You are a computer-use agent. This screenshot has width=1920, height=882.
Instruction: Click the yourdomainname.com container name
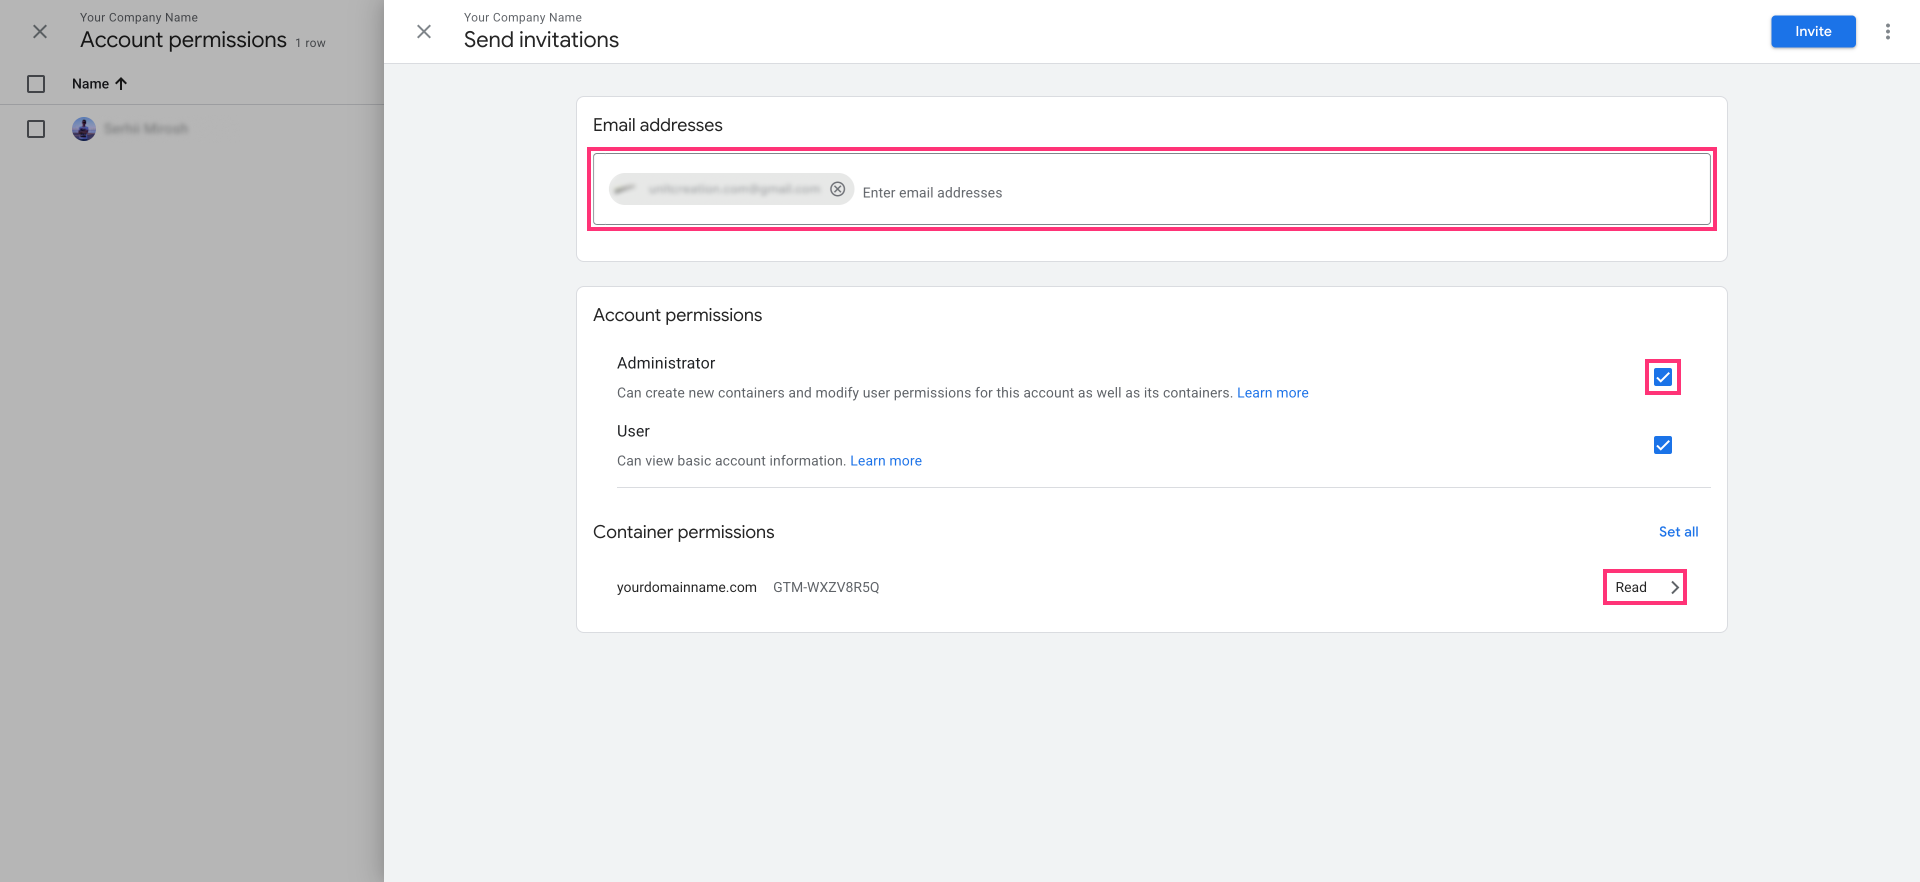tap(687, 587)
